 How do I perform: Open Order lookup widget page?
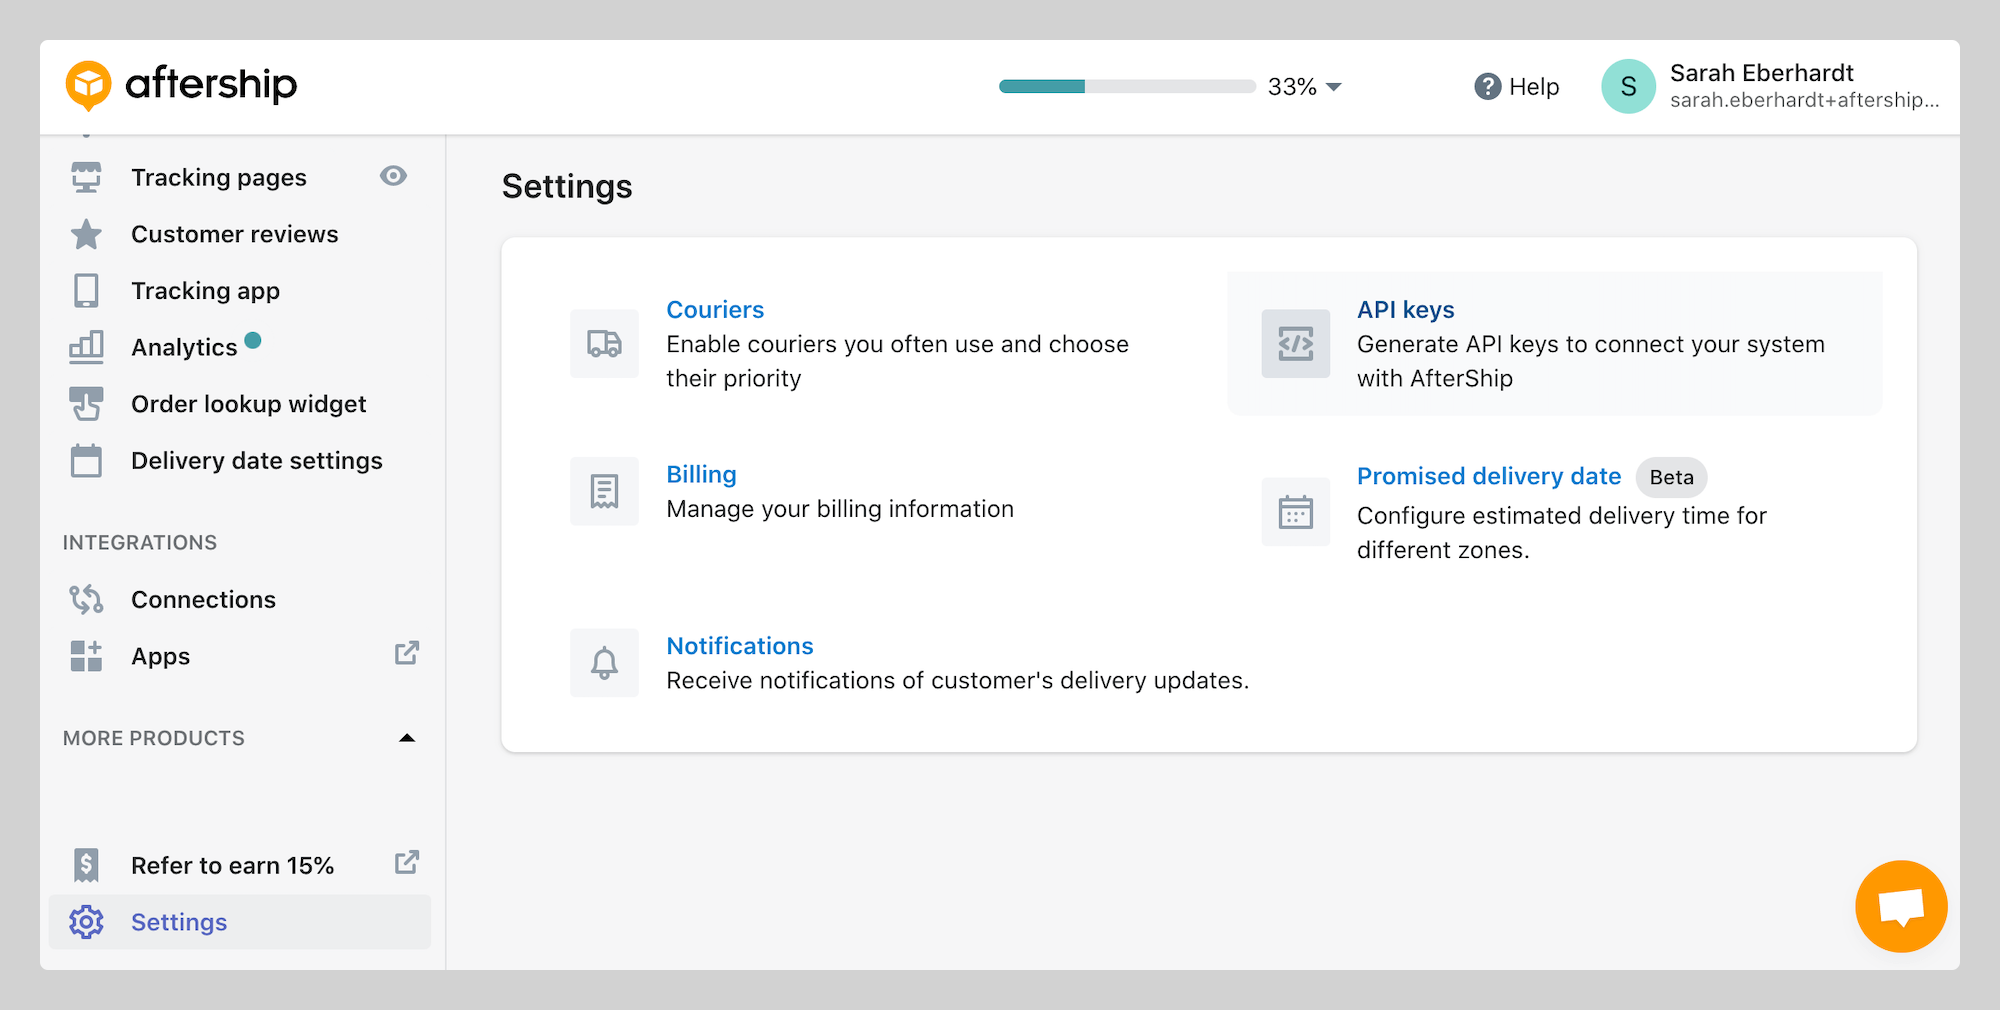(x=248, y=404)
